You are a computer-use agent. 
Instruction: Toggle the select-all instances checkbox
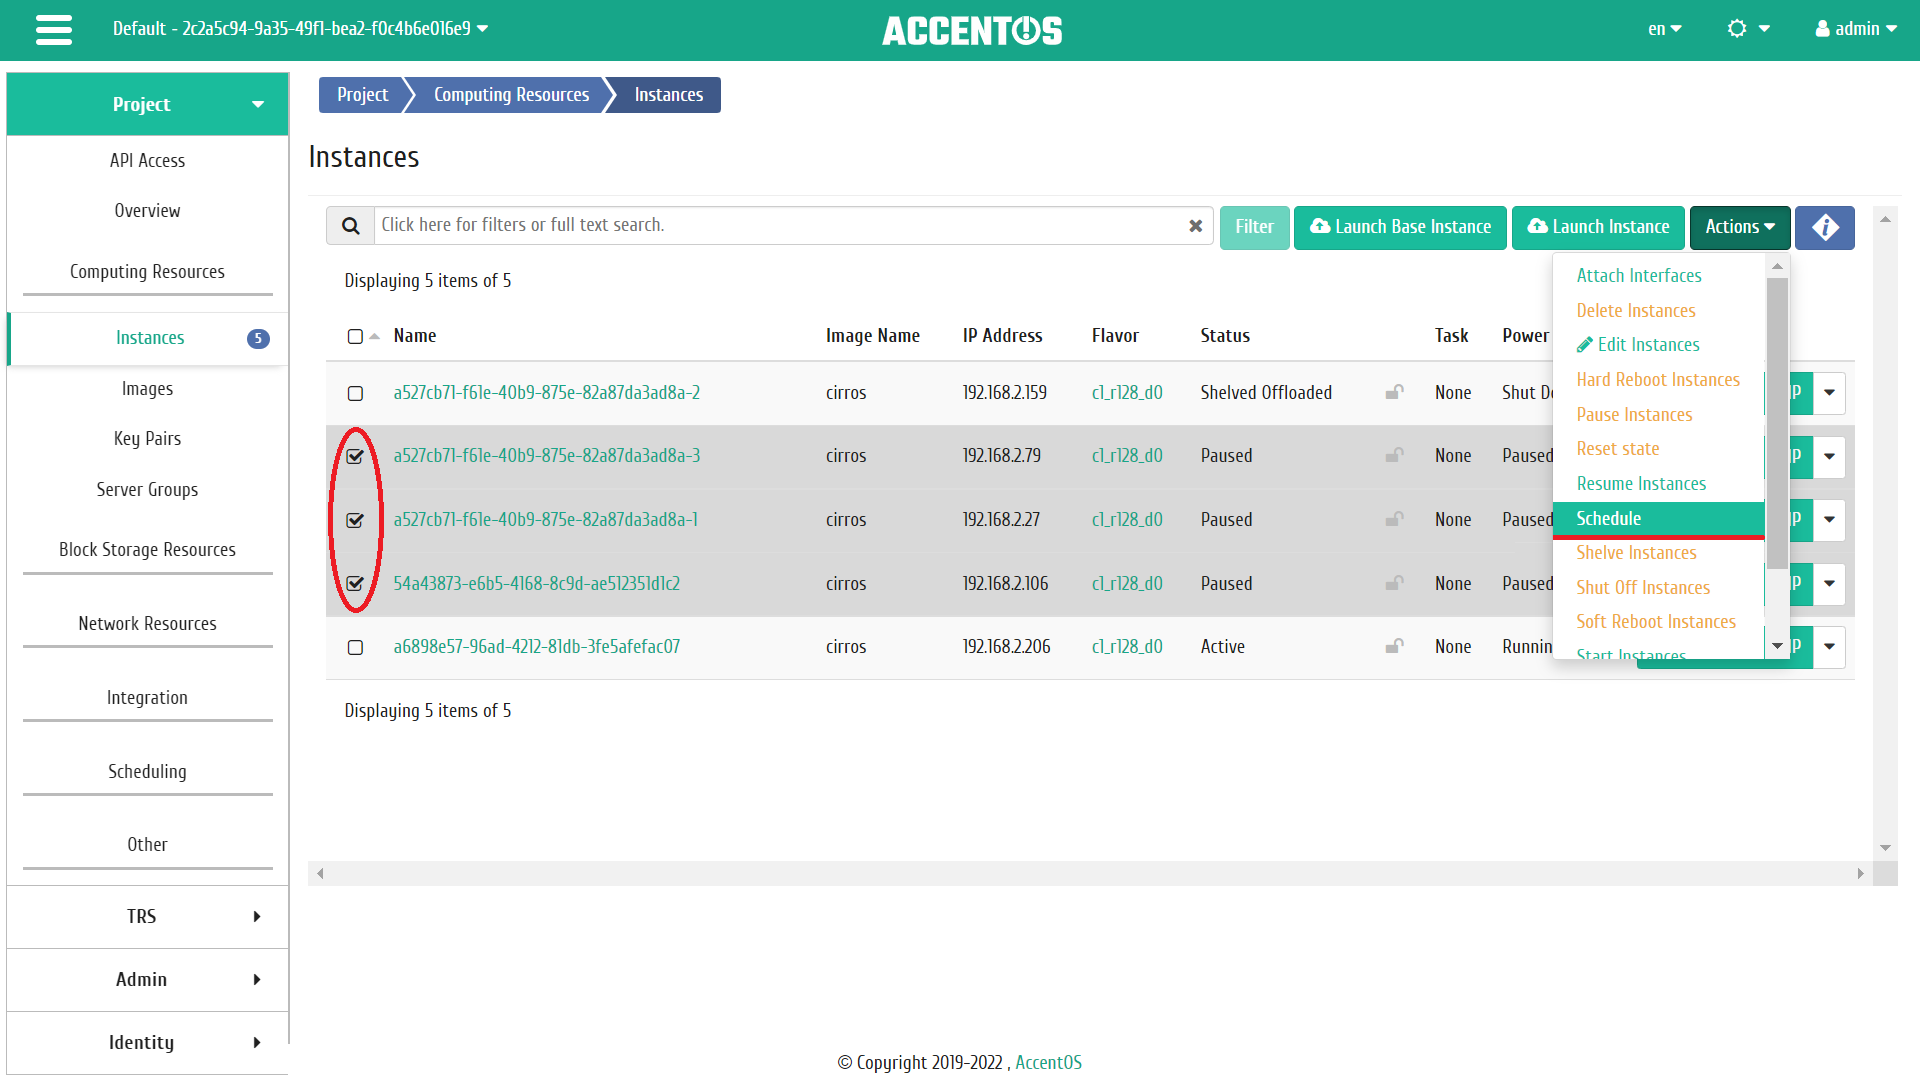coord(355,337)
